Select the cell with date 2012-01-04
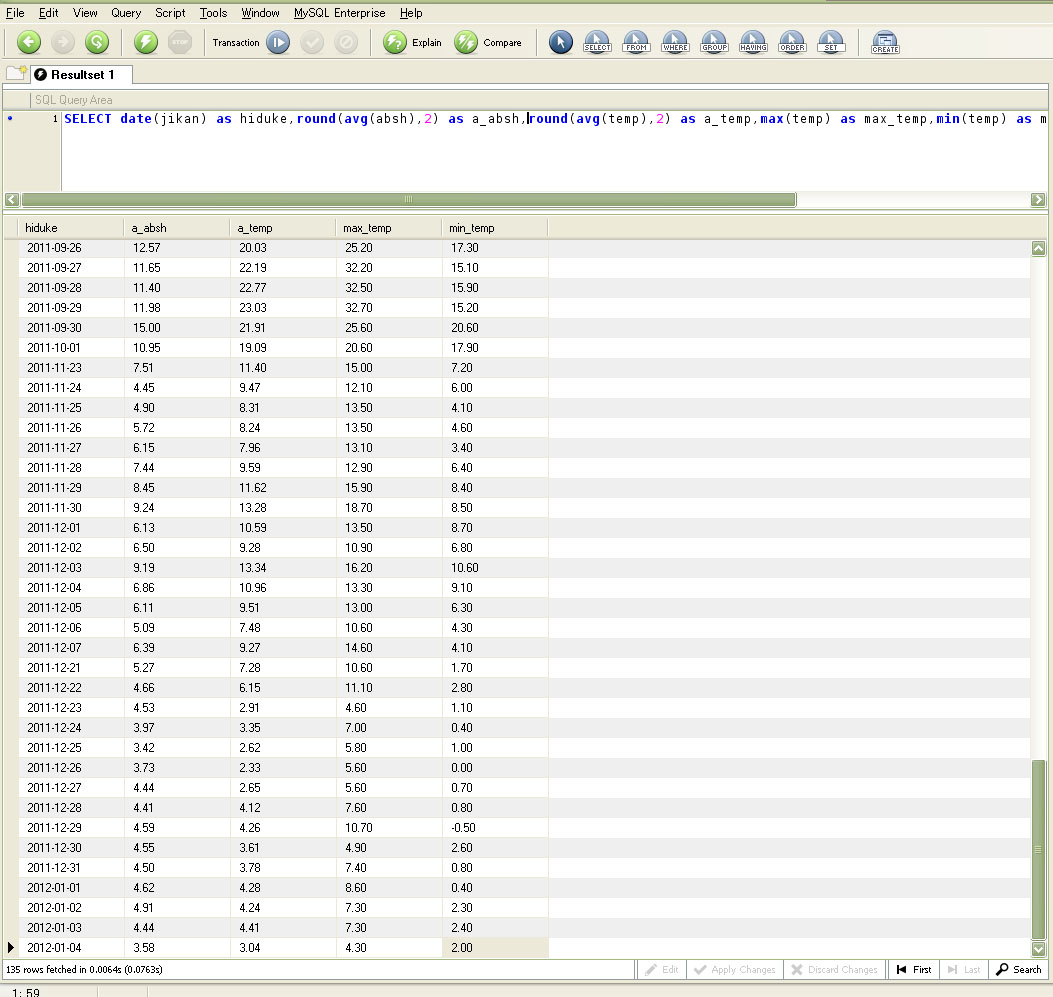 click(x=71, y=947)
